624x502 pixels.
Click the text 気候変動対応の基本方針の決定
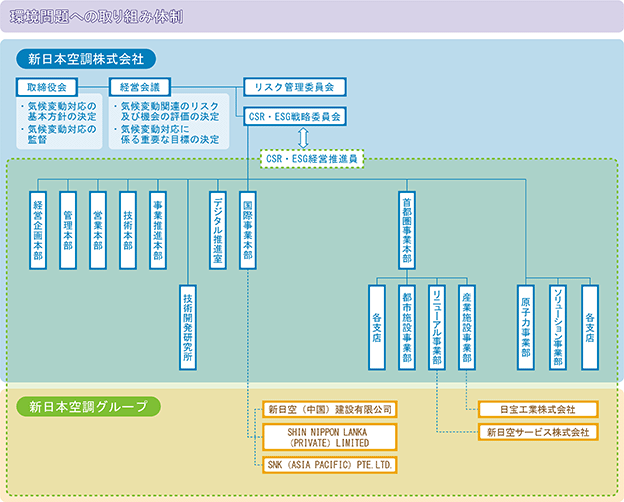62,111
